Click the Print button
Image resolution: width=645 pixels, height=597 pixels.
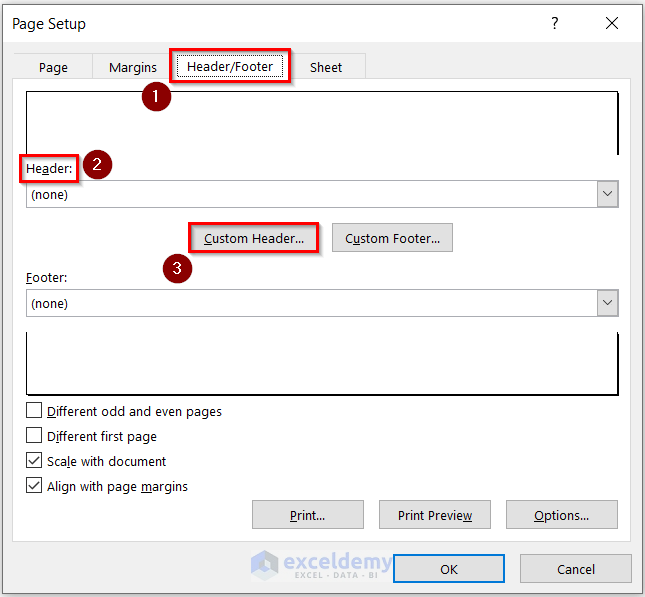(308, 515)
